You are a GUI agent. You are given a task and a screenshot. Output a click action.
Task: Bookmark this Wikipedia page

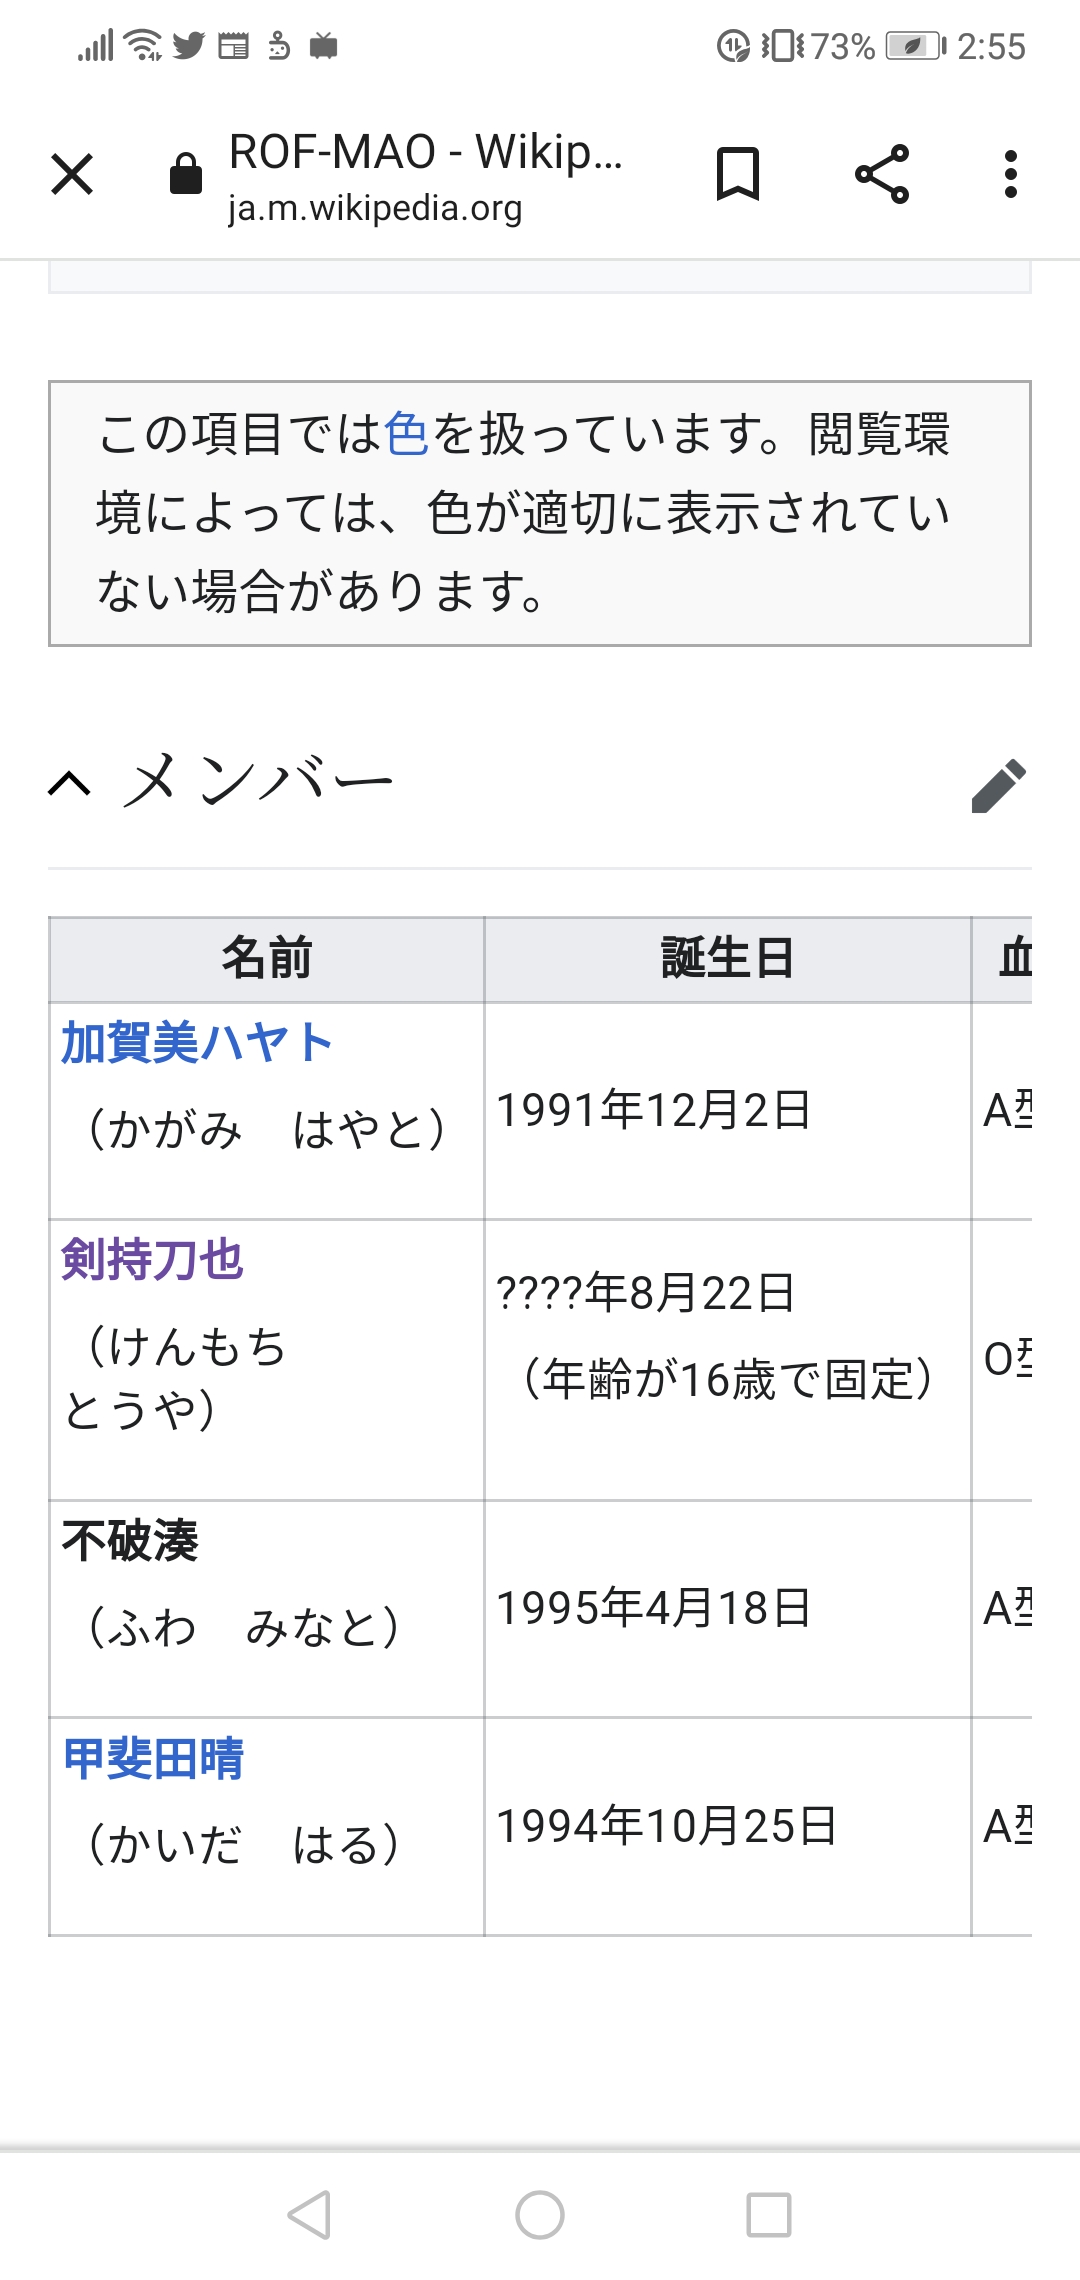(x=738, y=174)
